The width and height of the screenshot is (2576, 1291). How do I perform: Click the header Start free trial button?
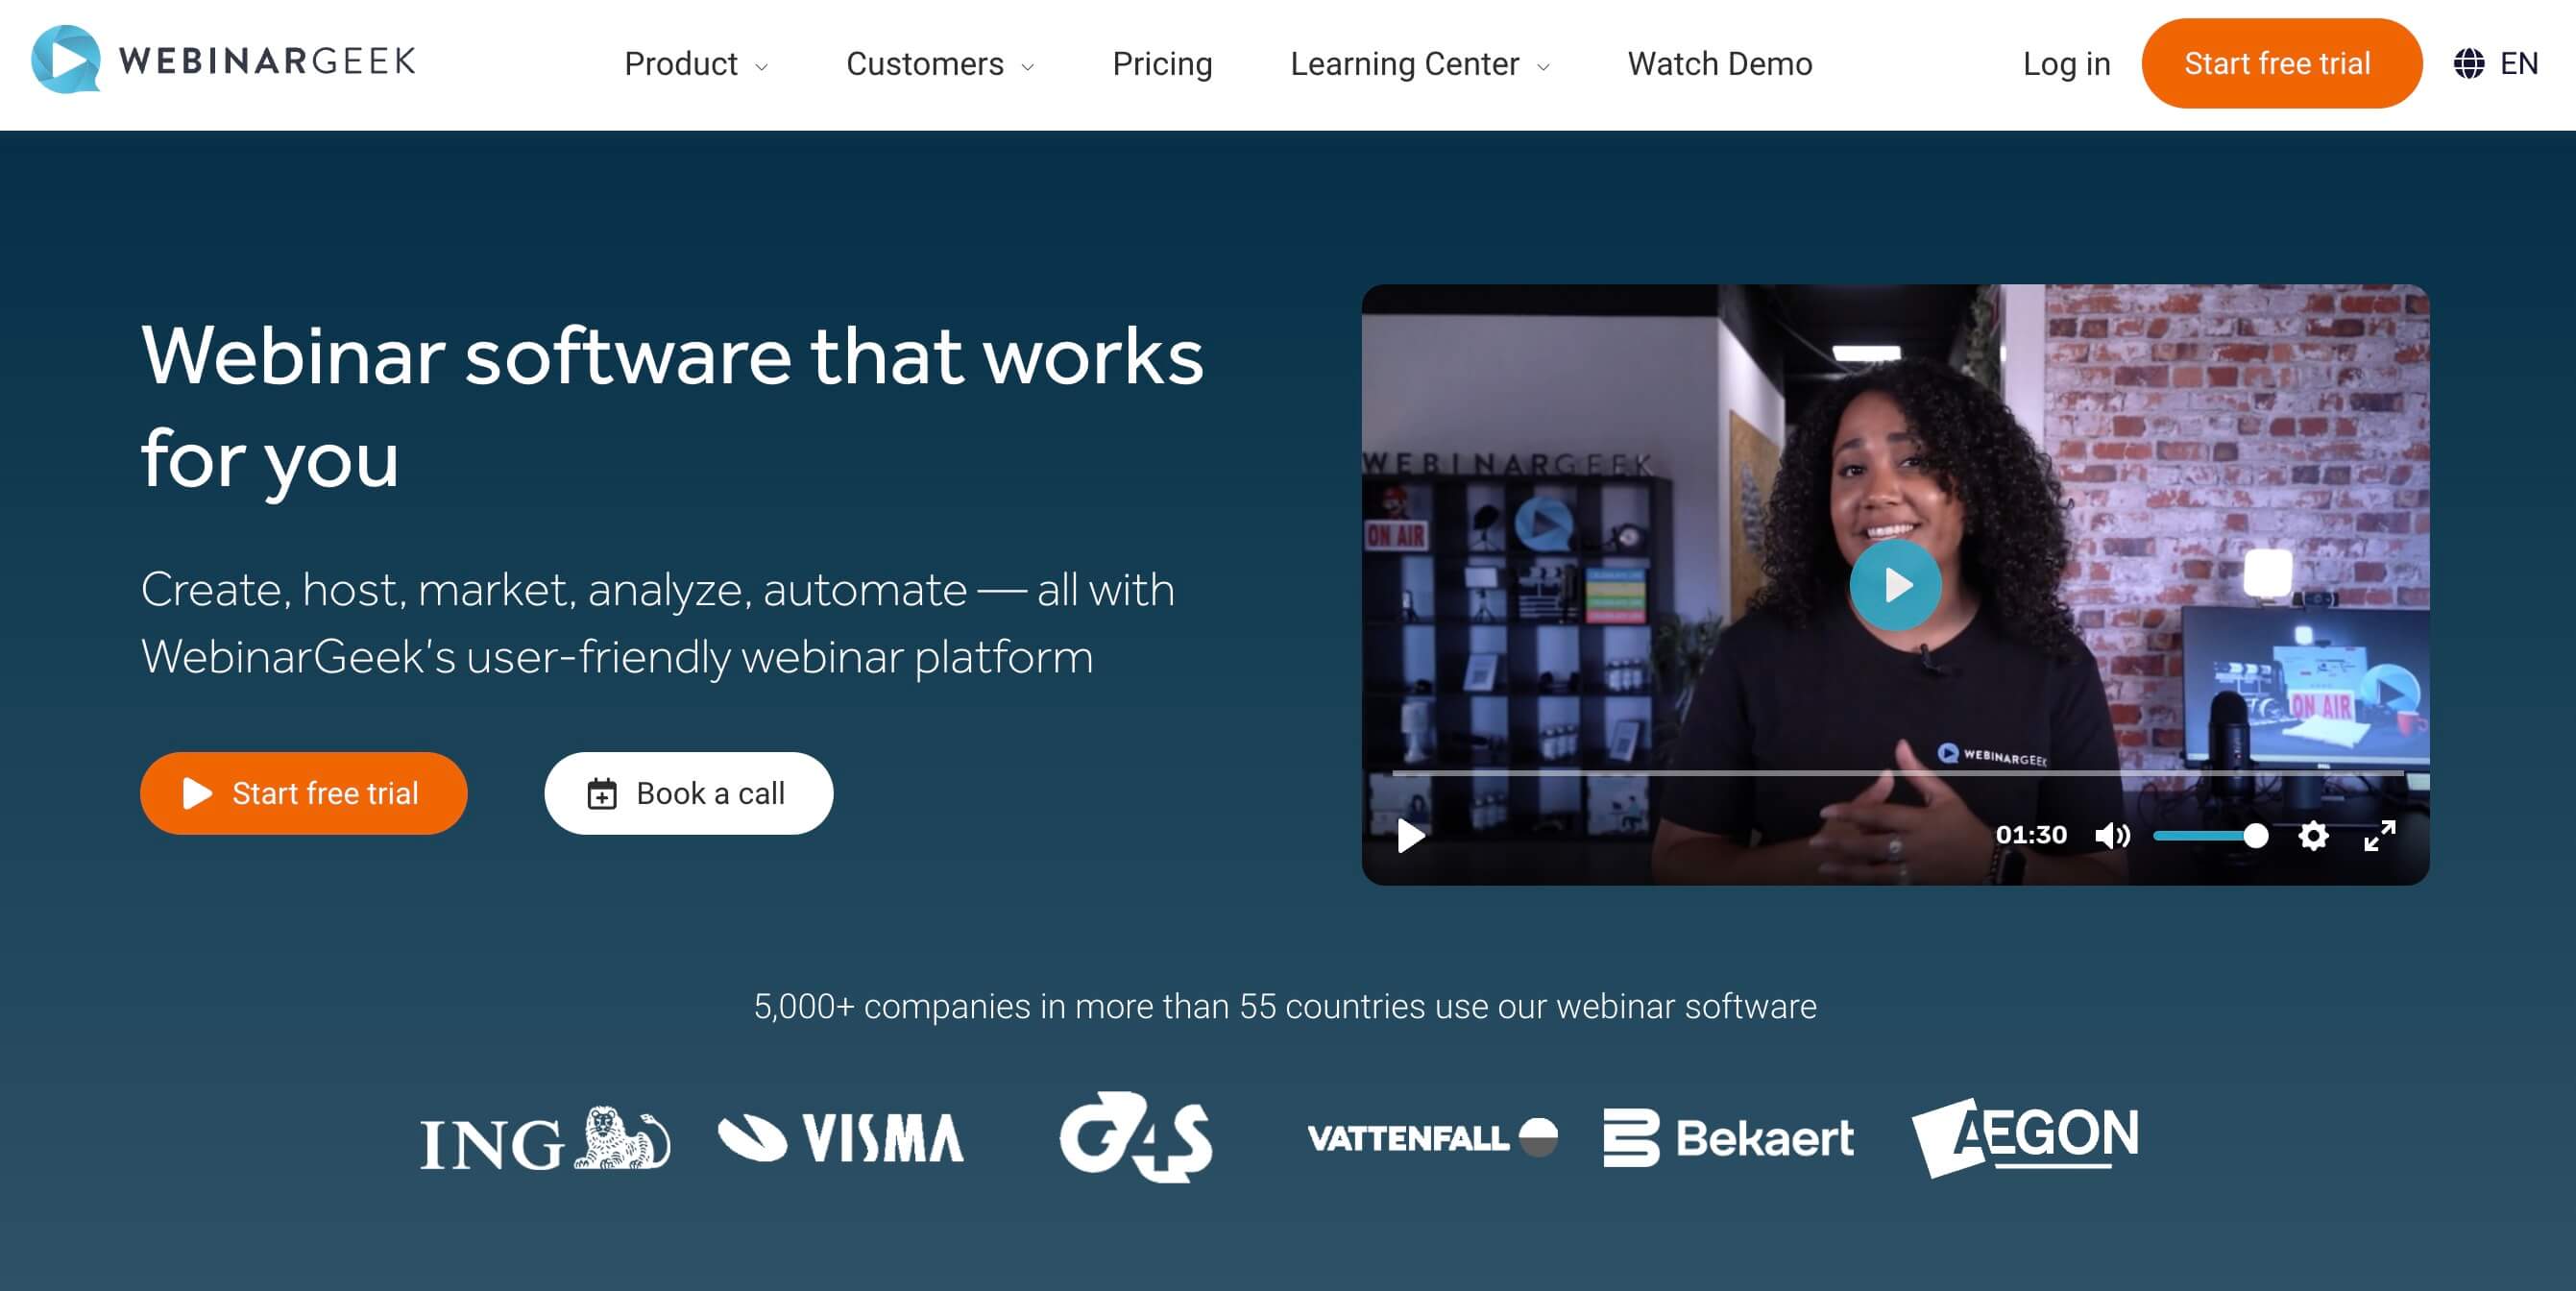[2281, 63]
